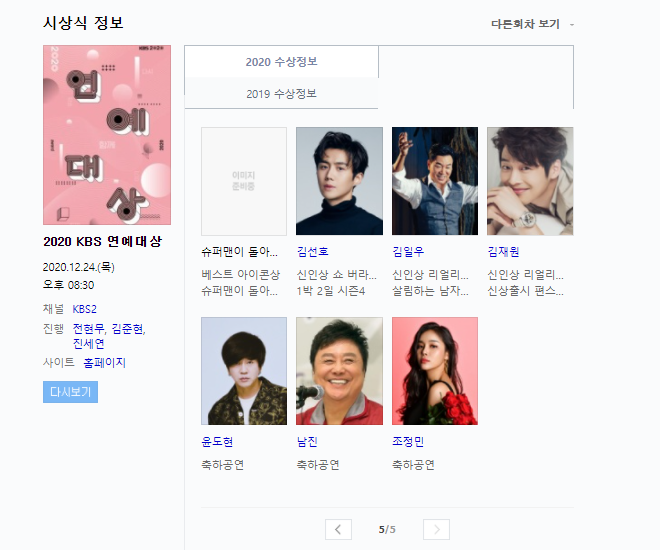Open the KBS2 channel link
The image size is (660, 550).
85,309
